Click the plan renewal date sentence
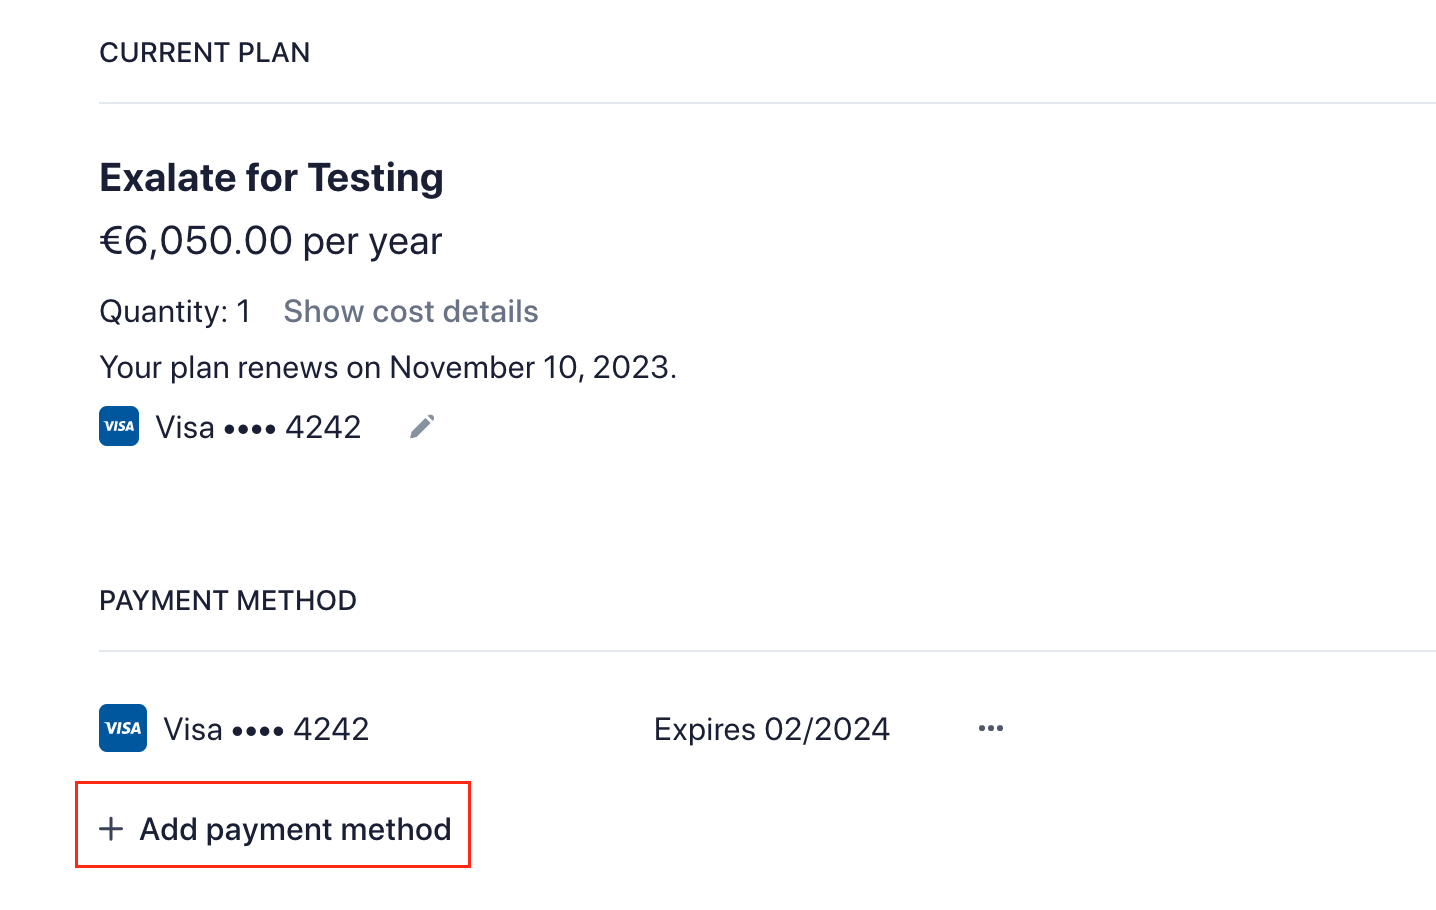Image resolution: width=1436 pixels, height=910 pixels. 388,368
